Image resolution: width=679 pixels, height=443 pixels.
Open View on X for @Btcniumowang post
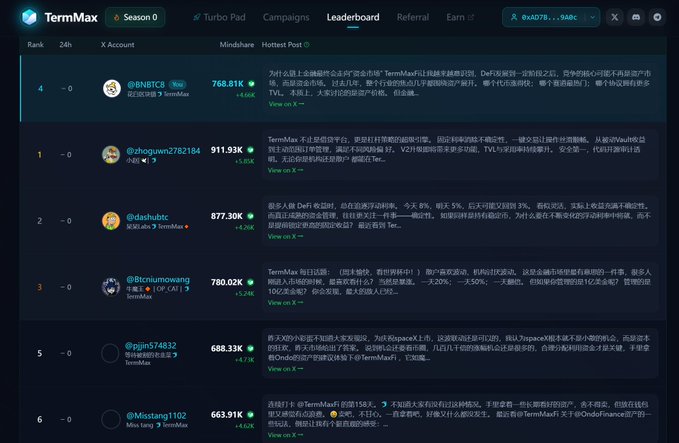pos(285,303)
